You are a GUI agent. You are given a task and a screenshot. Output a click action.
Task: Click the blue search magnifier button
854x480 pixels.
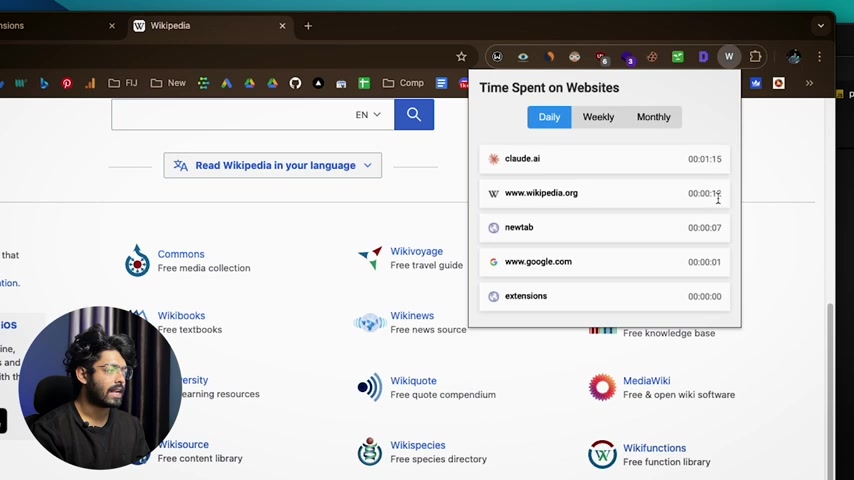pyautogui.click(x=414, y=114)
